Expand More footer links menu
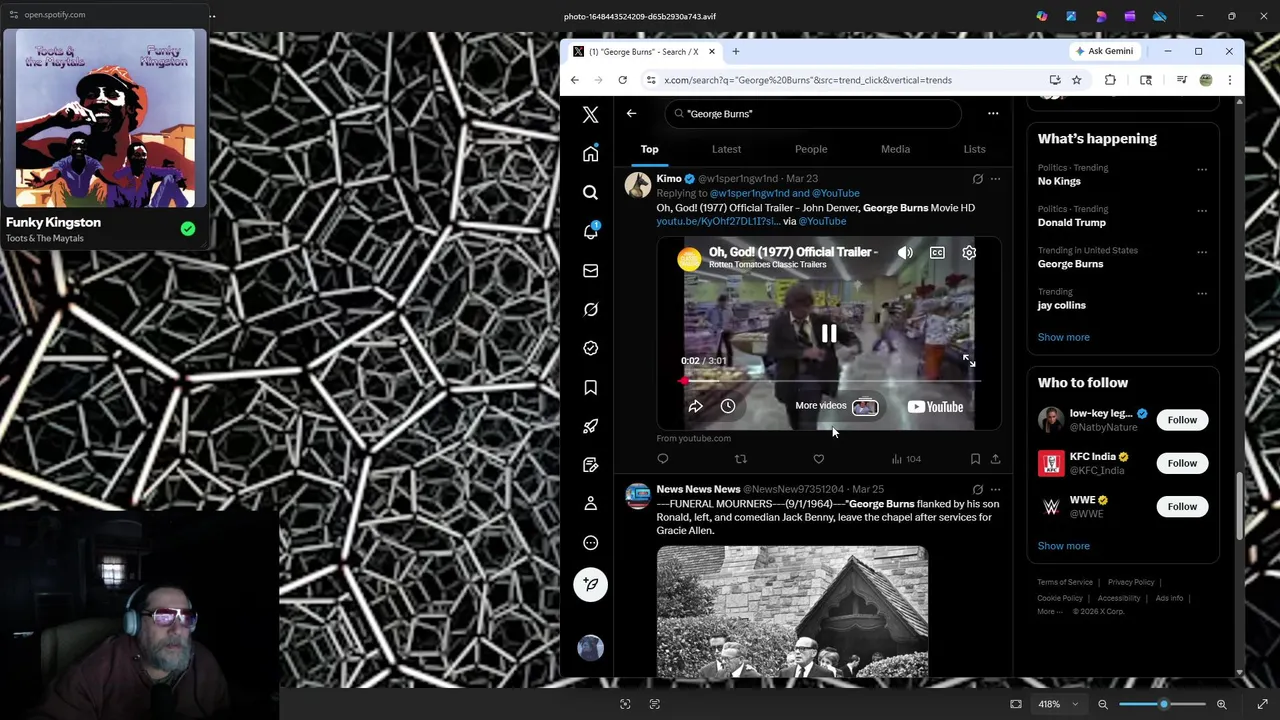The width and height of the screenshot is (1280, 720). point(1050,611)
